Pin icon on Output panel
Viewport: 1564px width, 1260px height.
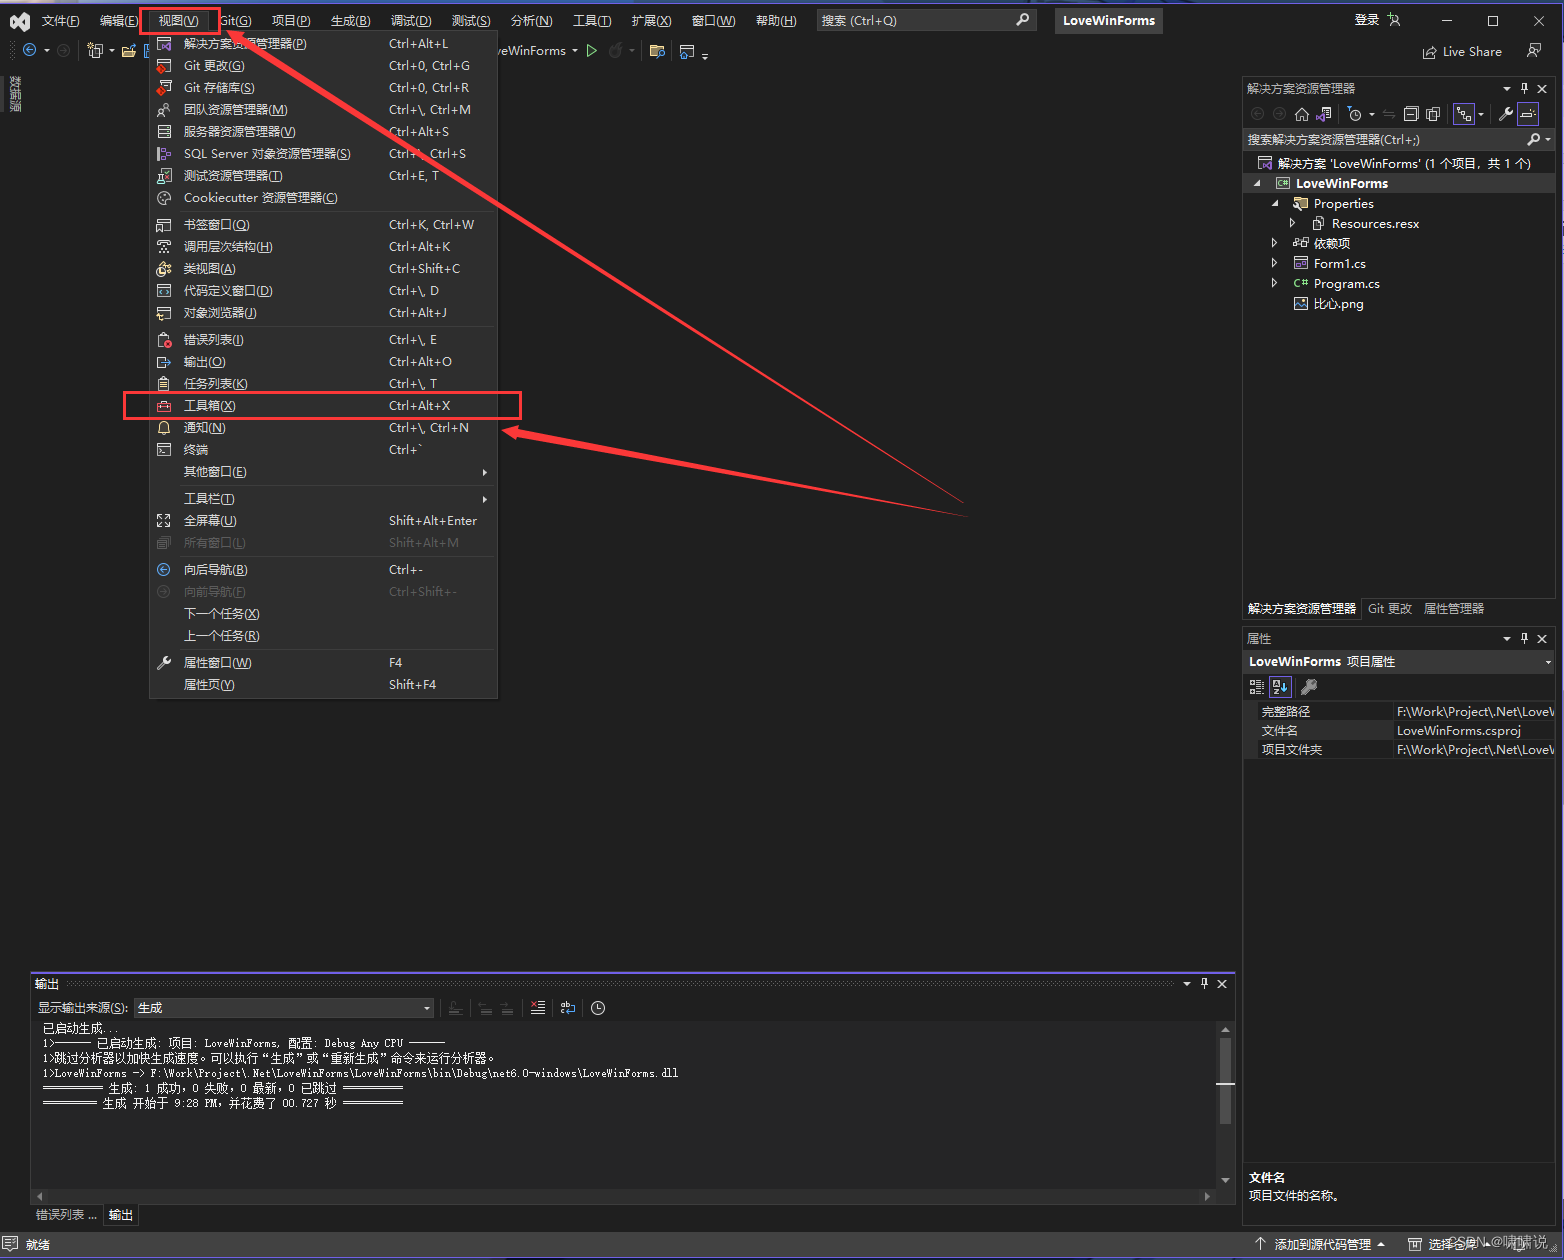coord(1204,984)
